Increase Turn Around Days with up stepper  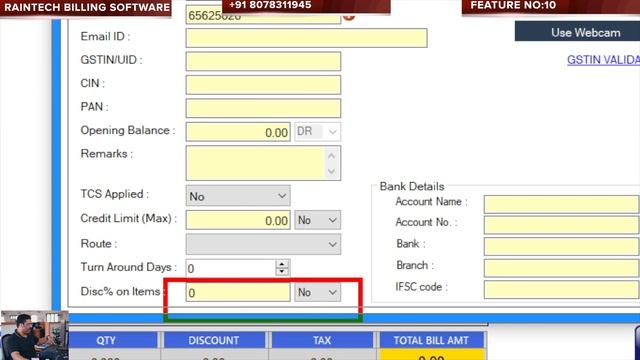282,264
